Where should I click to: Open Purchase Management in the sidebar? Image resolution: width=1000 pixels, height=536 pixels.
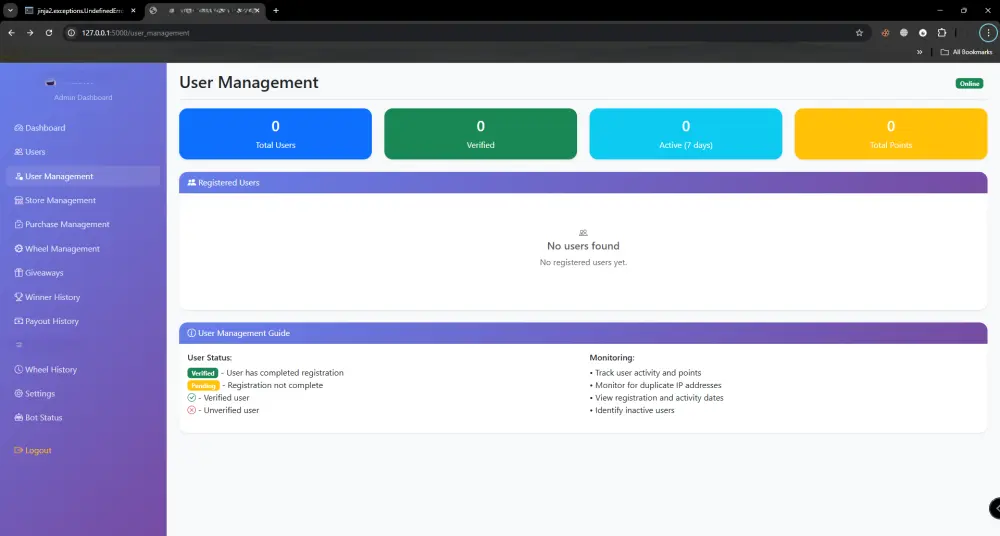[x=62, y=225]
